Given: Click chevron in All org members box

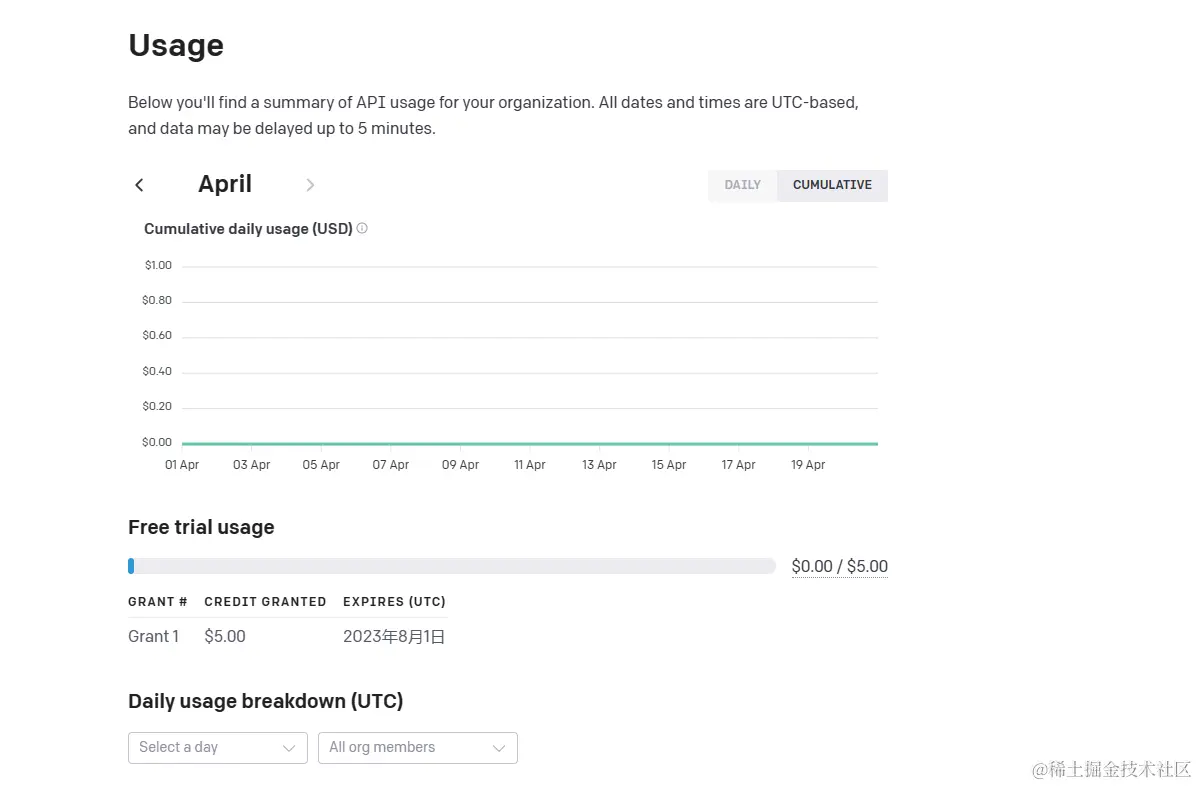Looking at the screenshot, I should [x=499, y=748].
